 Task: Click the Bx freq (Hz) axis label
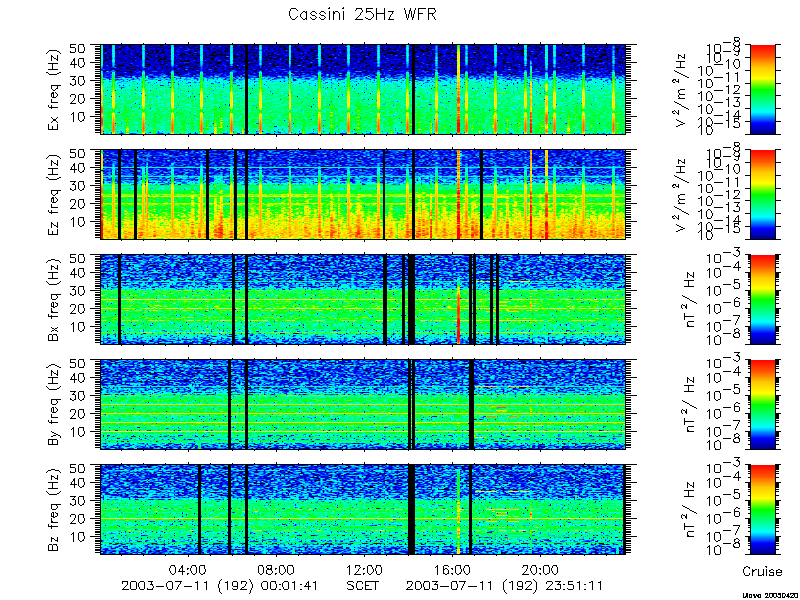[55, 299]
